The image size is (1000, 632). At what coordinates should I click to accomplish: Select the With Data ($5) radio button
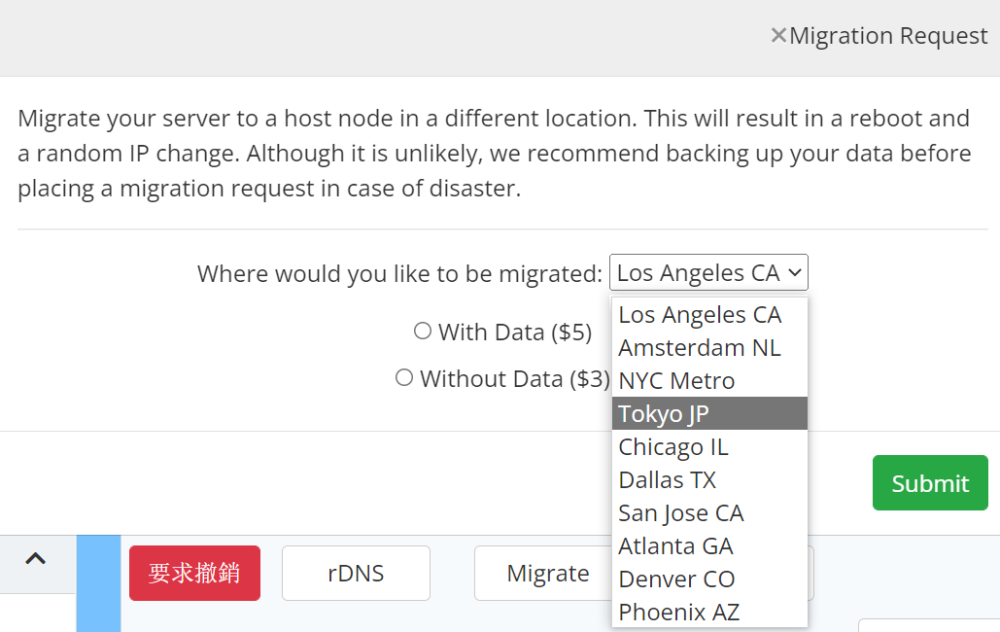click(x=422, y=331)
